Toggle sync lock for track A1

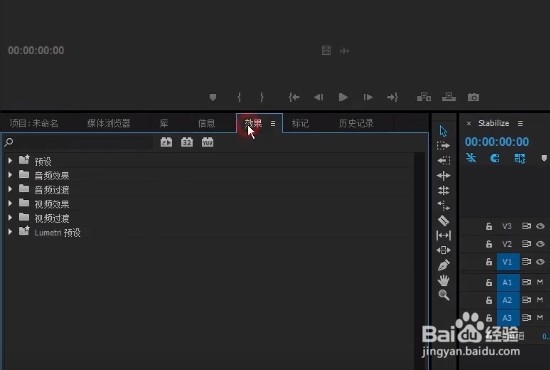click(x=526, y=282)
